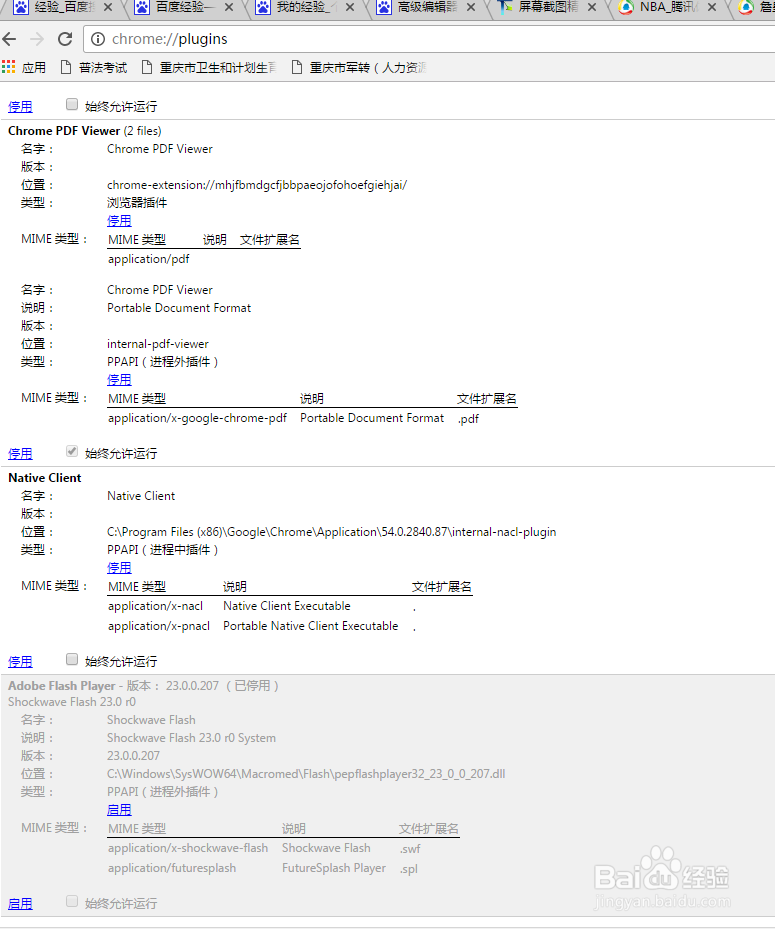Disable the internal-nacl-plugin file
The height and width of the screenshot is (929, 775).
point(119,568)
